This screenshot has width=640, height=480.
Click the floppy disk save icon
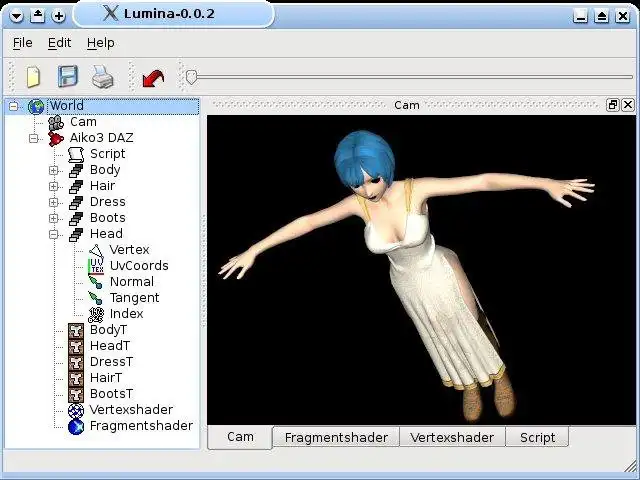coord(68,76)
